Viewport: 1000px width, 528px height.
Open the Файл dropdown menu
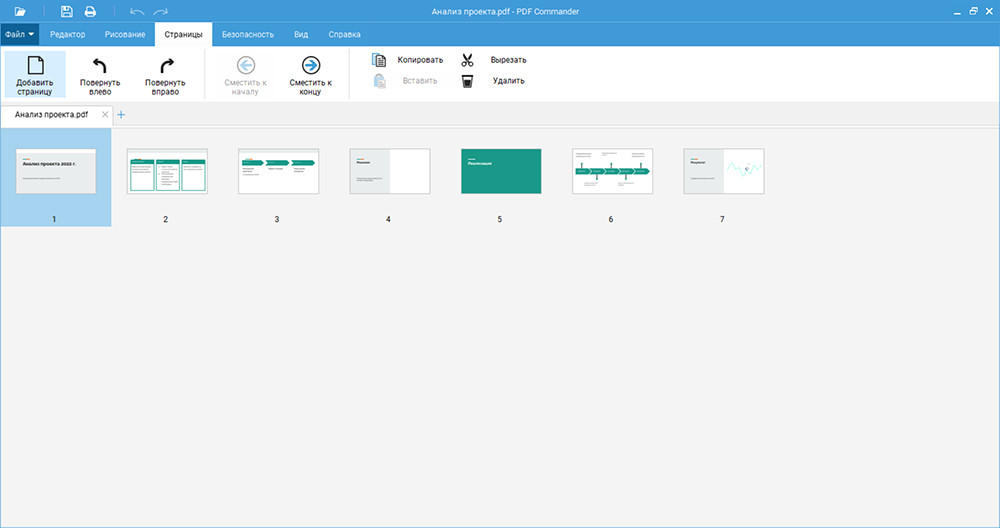[x=20, y=34]
